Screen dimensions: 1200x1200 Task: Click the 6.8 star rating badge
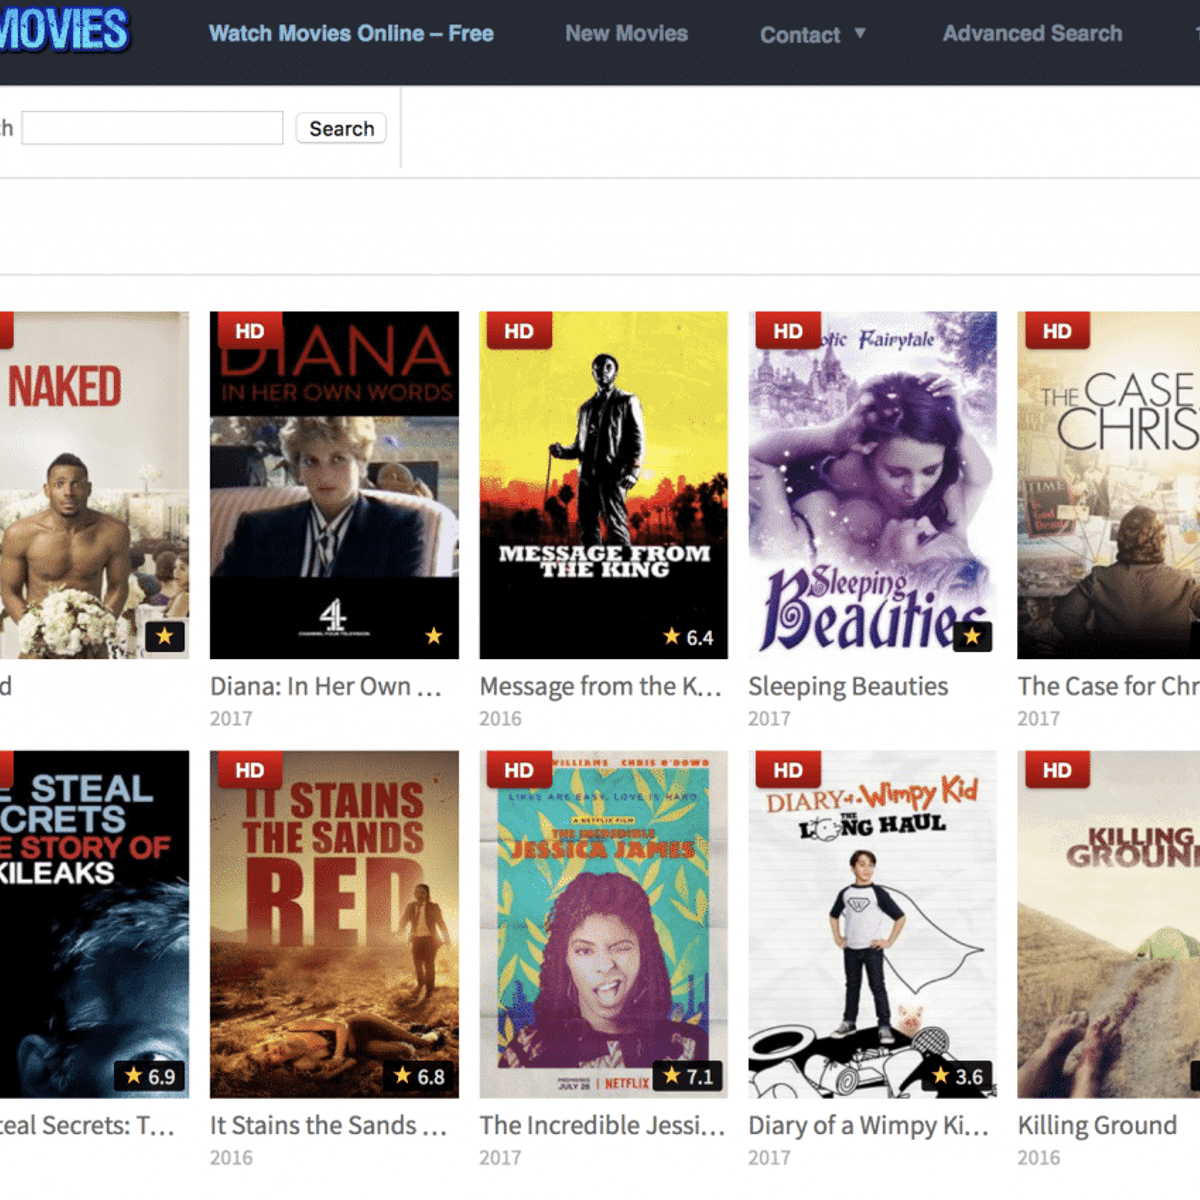click(x=420, y=1076)
